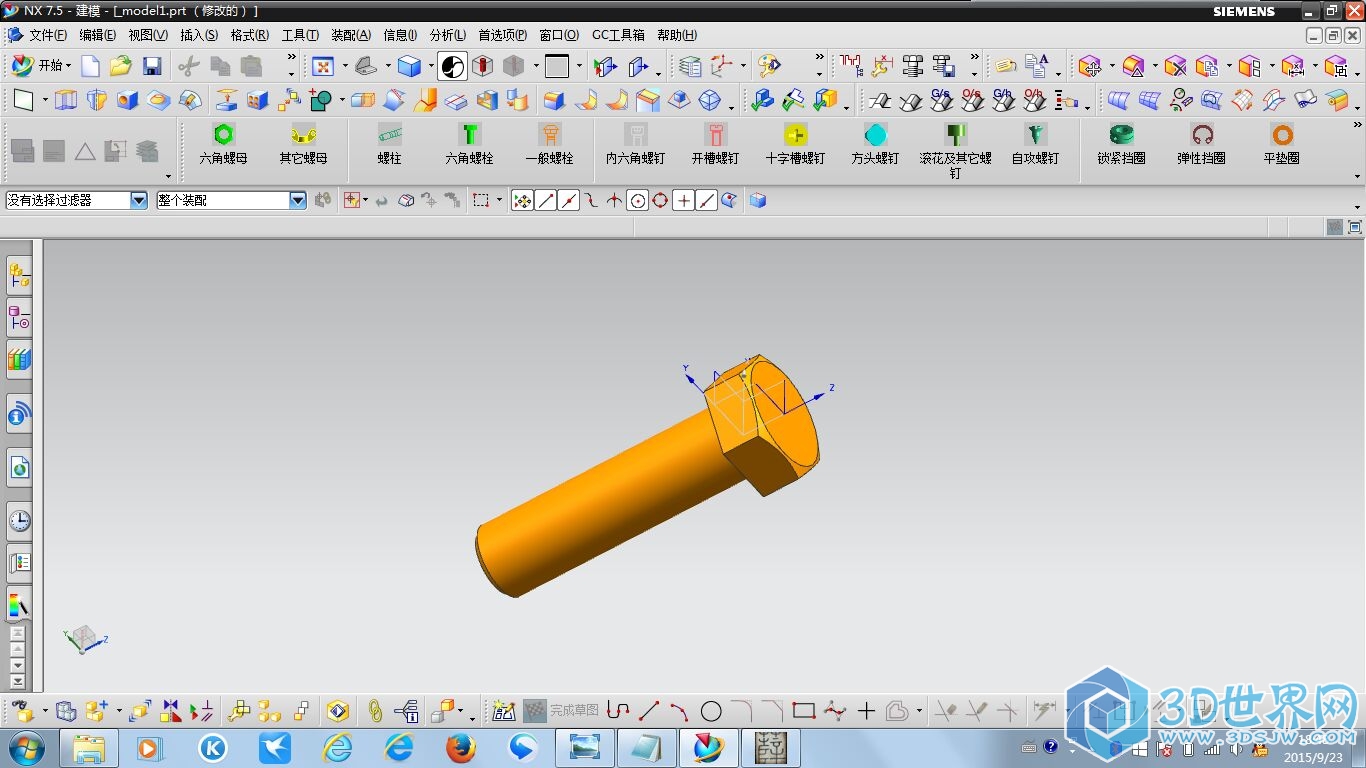Expand the 开始 start dropdown
Image resolution: width=1366 pixels, height=768 pixels.
tap(69, 66)
